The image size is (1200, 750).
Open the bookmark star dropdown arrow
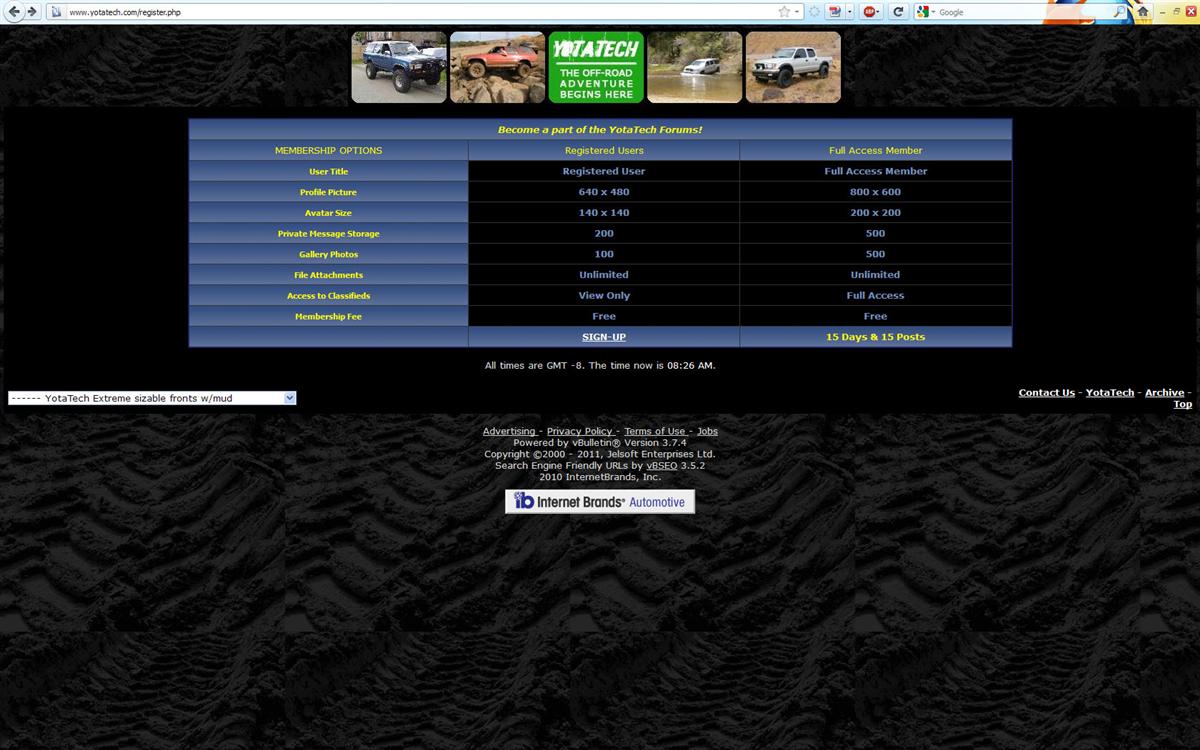pyautogui.click(x=797, y=12)
